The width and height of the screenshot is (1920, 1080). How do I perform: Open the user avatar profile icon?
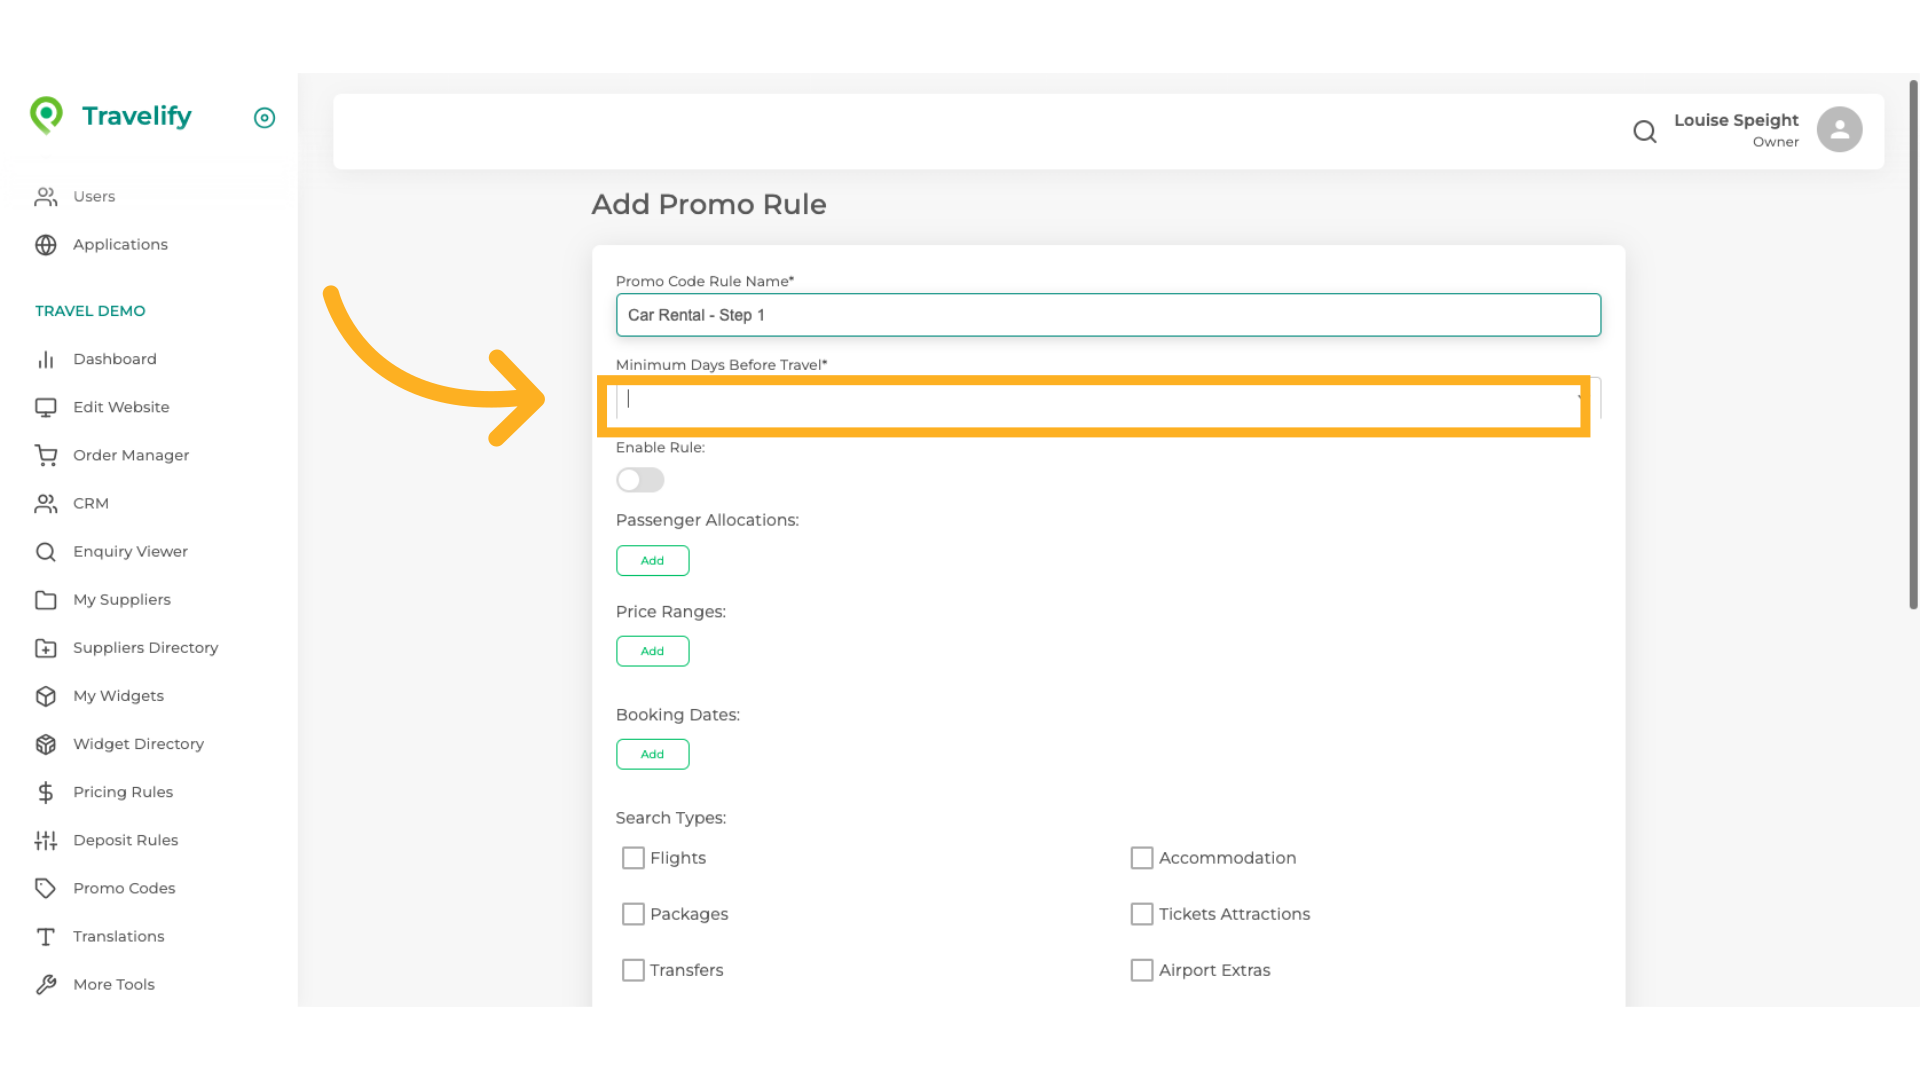[1839, 130]
